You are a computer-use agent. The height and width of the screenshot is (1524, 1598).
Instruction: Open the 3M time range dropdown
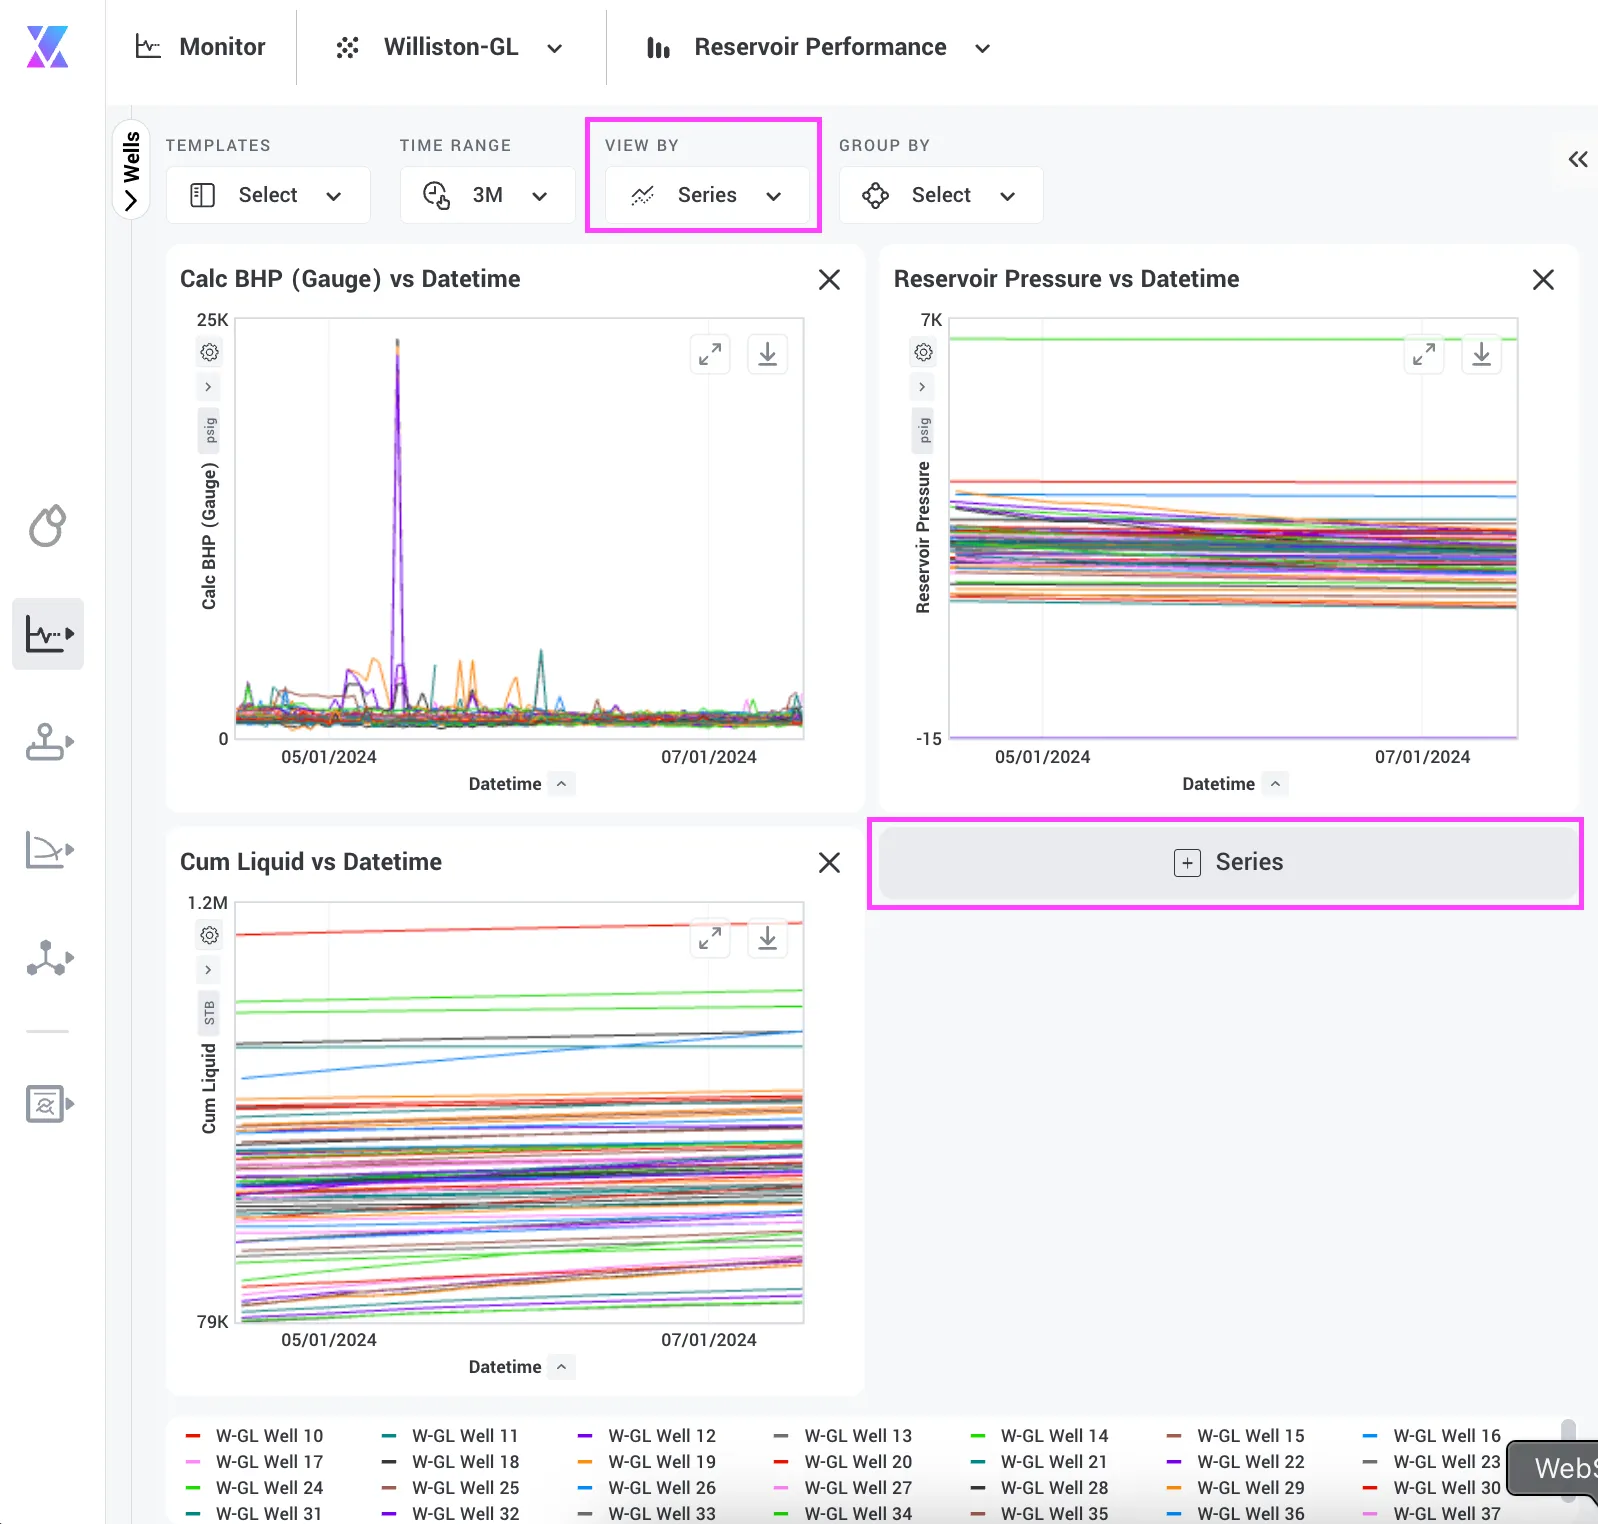point(487,195)
